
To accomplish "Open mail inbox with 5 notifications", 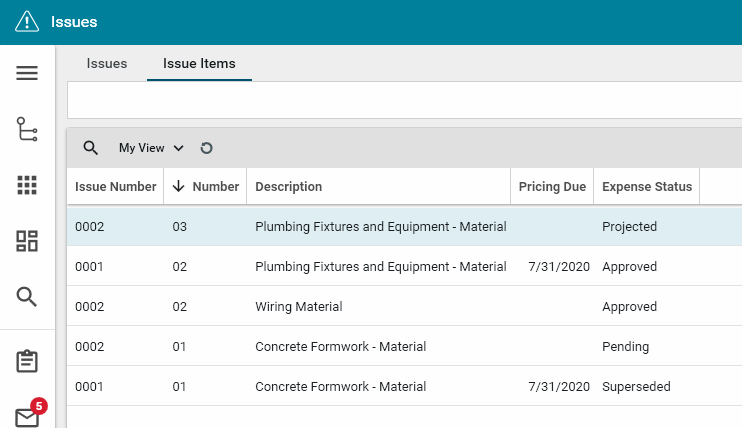I will (27, 416).
